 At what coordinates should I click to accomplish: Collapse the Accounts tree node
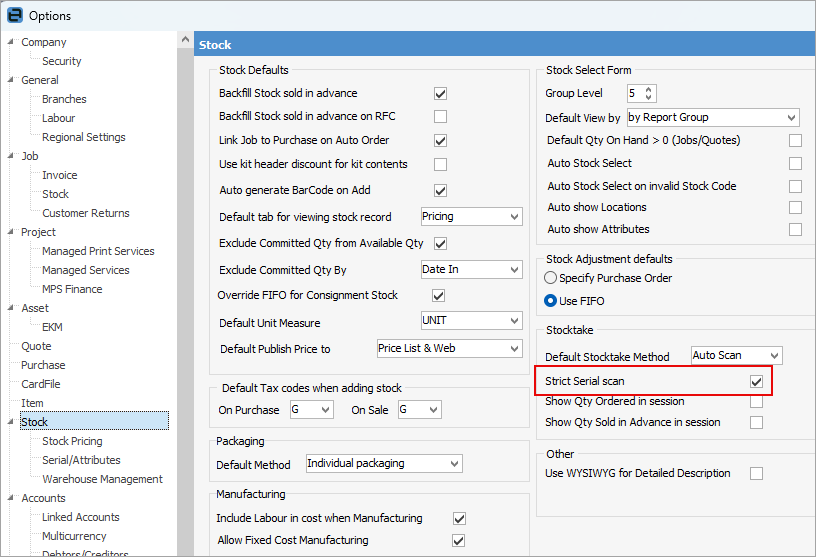point(10,498)
